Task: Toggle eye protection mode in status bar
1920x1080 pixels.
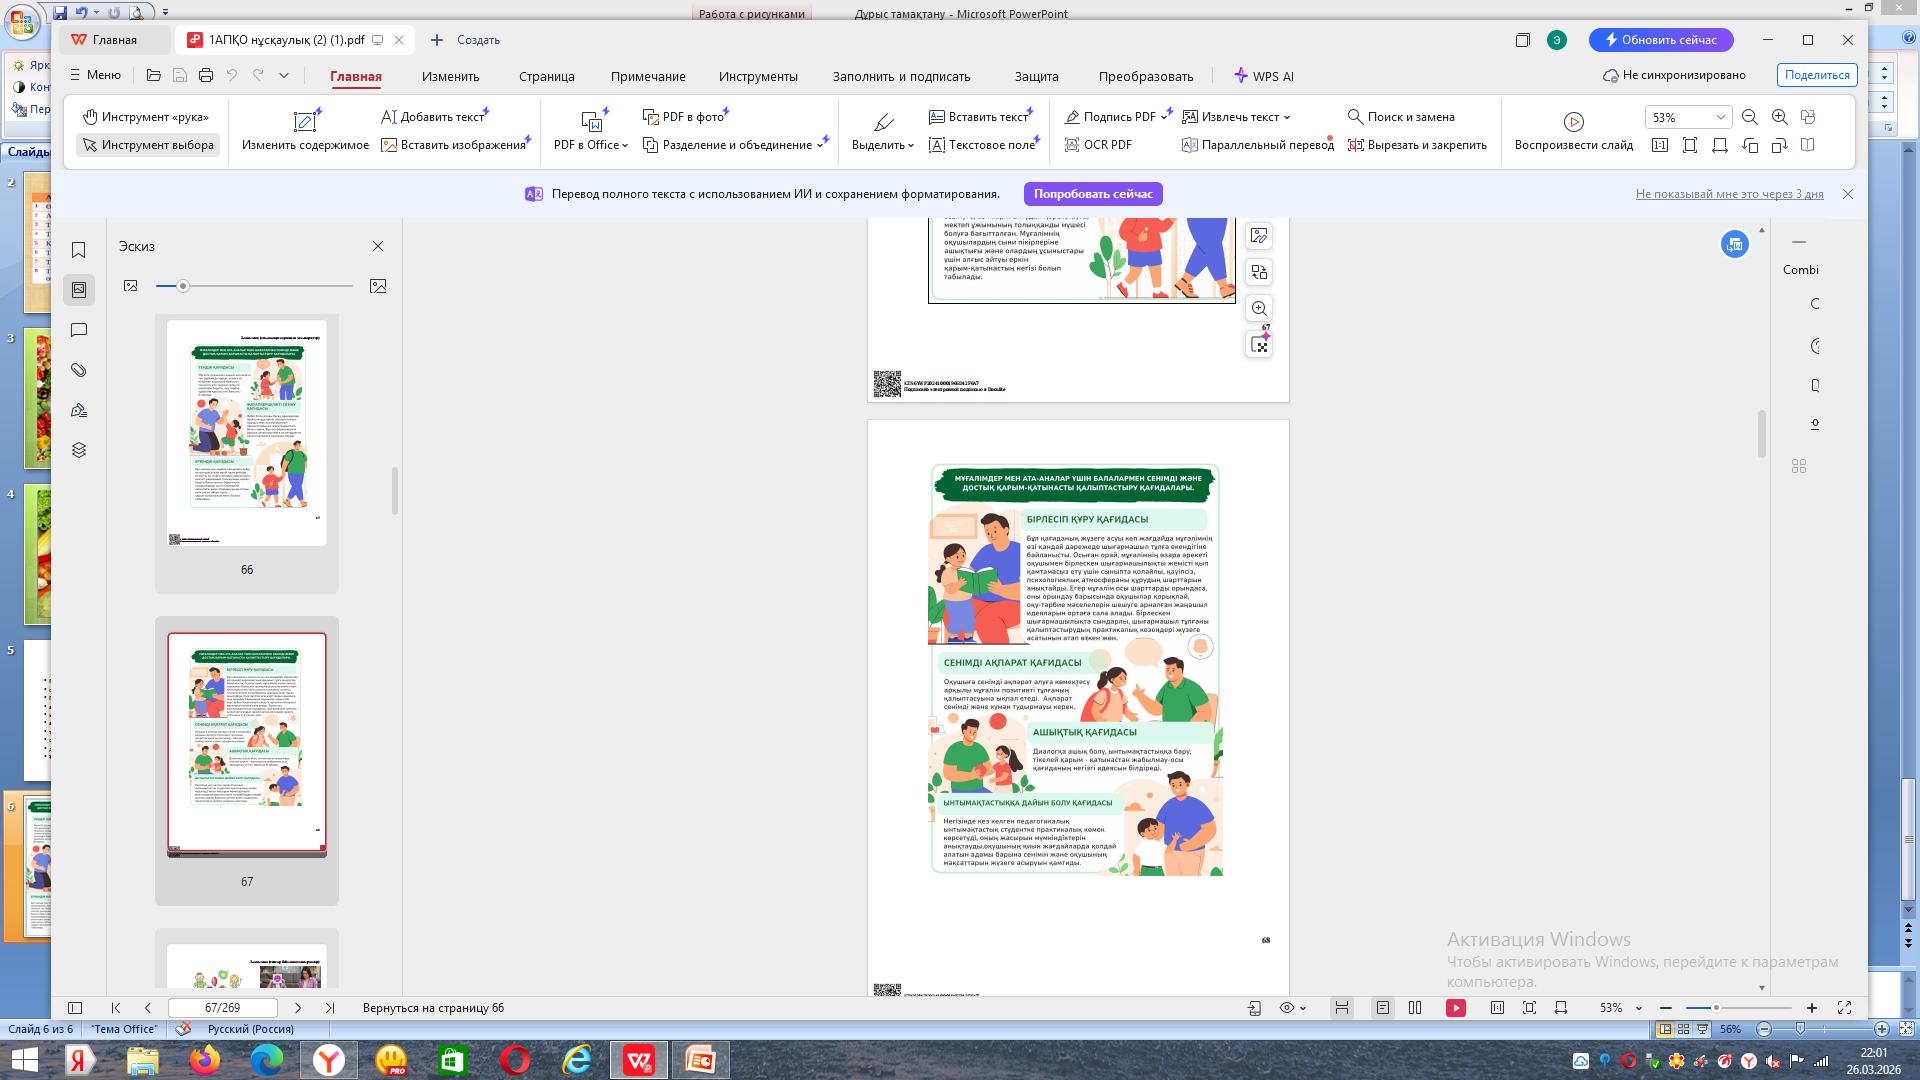Action: 1287,1008
